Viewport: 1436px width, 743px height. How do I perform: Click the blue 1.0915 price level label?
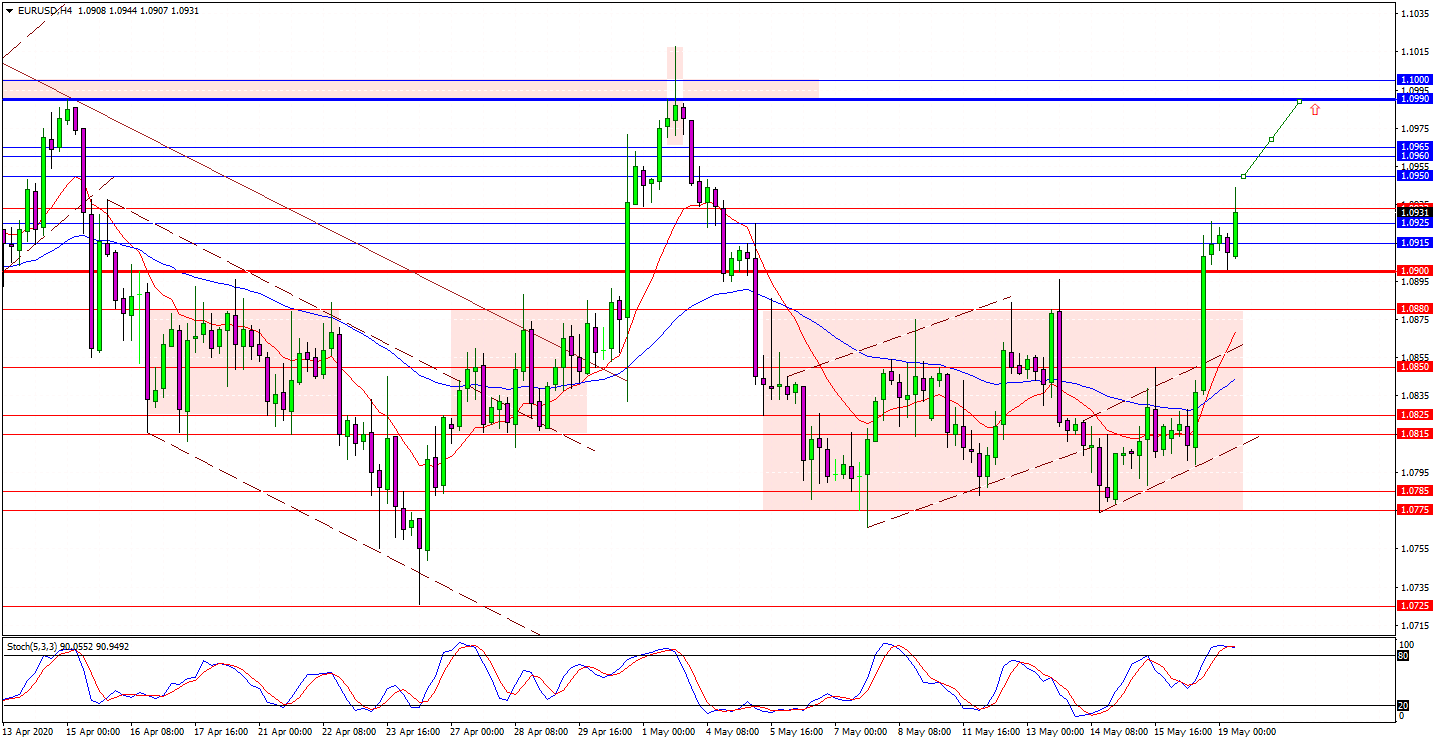[x=1414, y=243]
